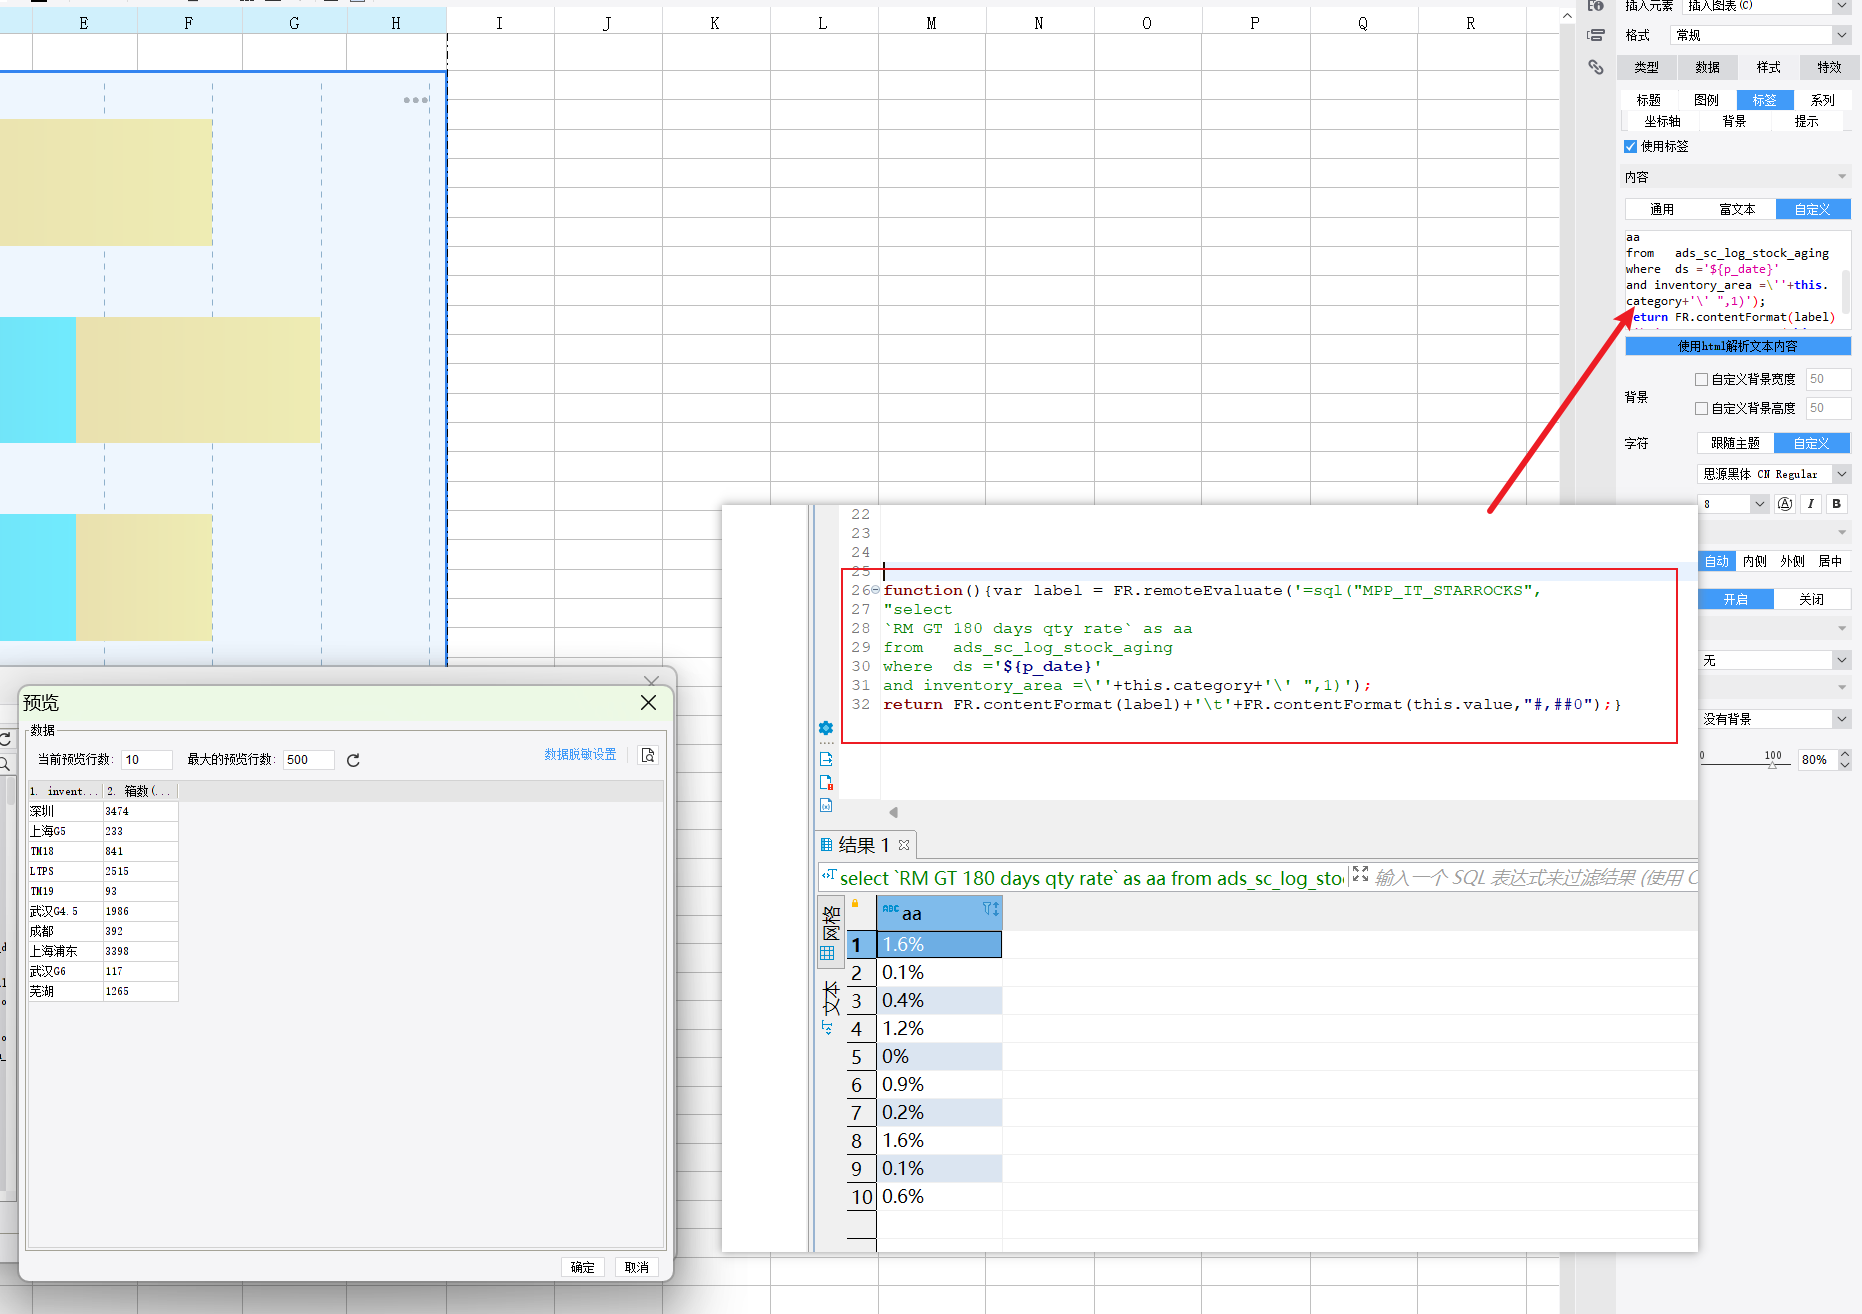
Task: Select 内侧 label position
Action: [1755, 561]
